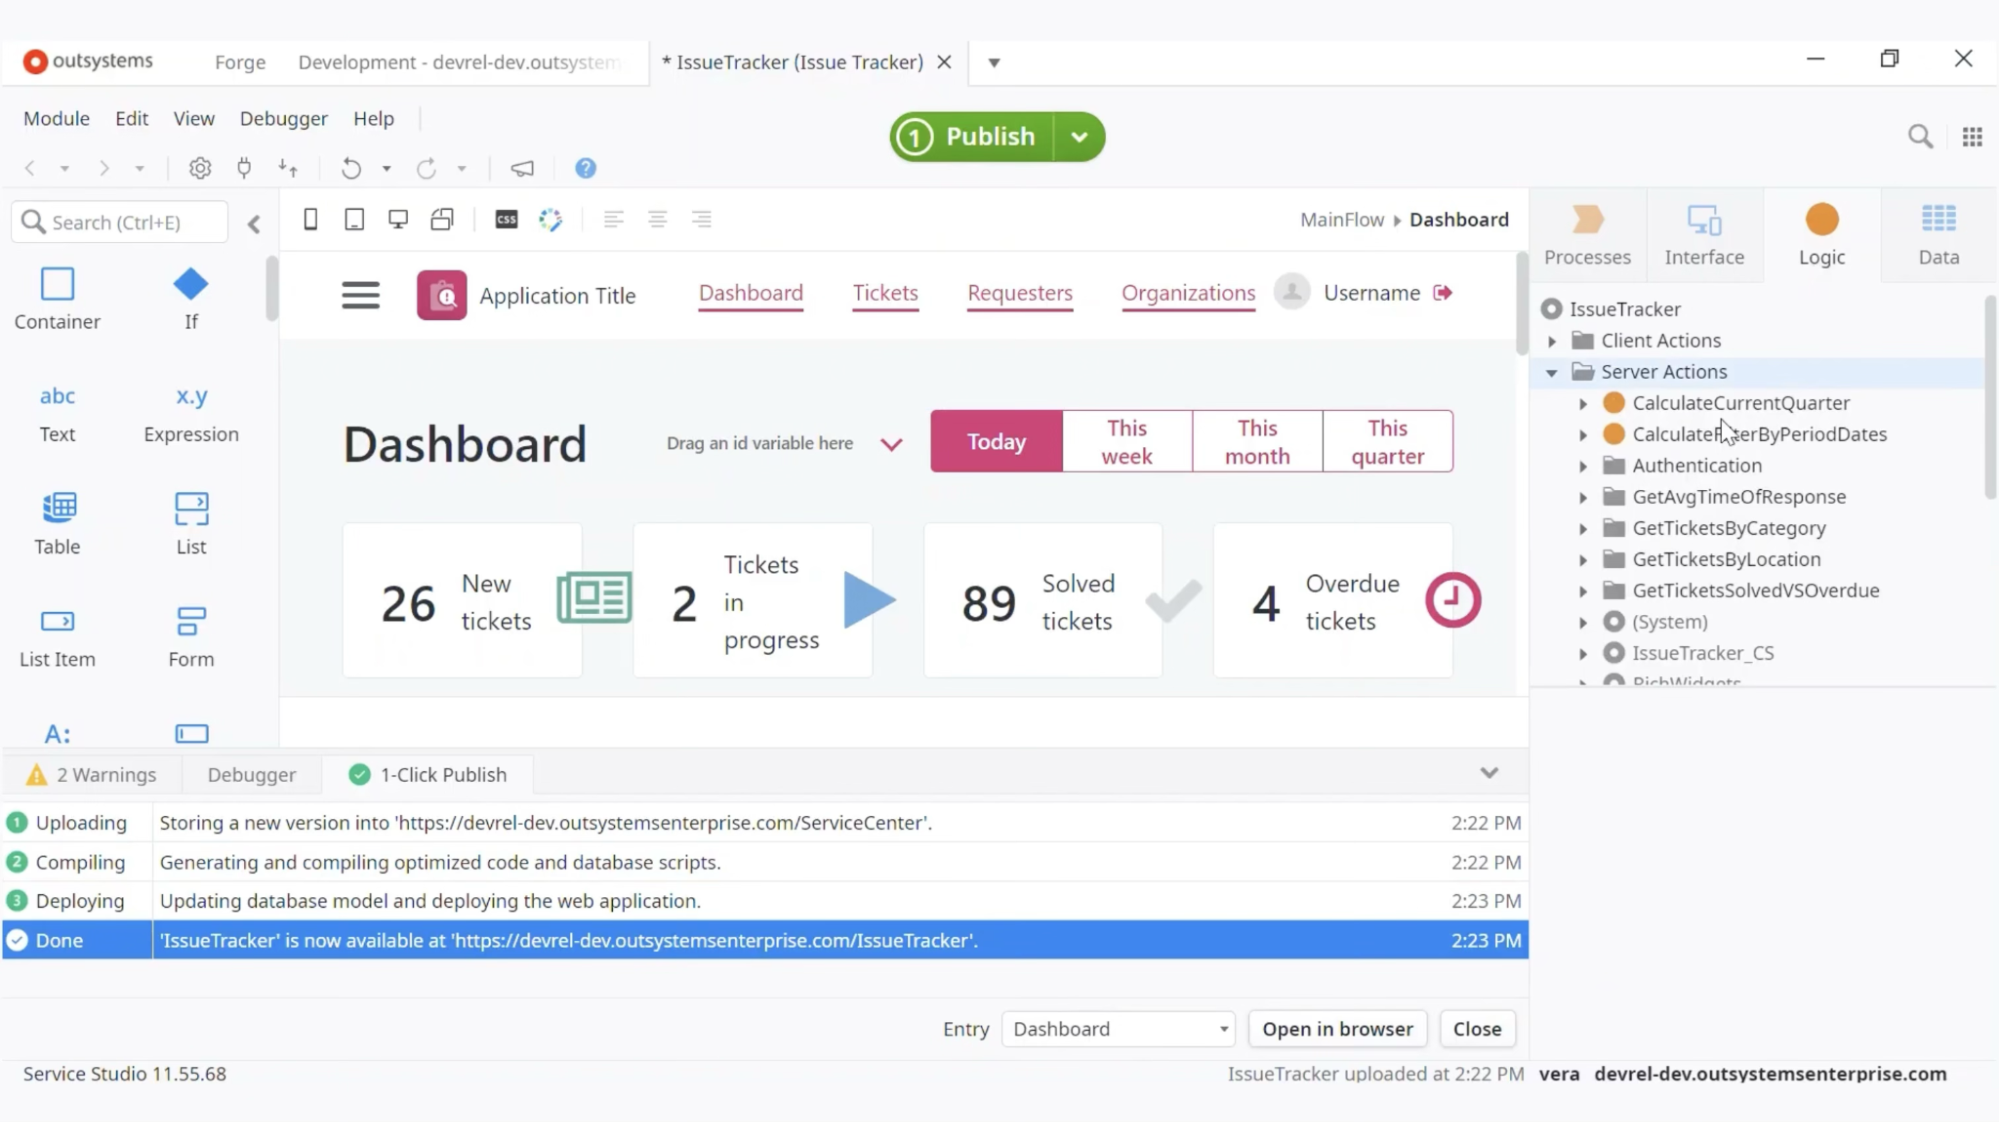Align text center

pyautogui.click(x=657, y=219)
